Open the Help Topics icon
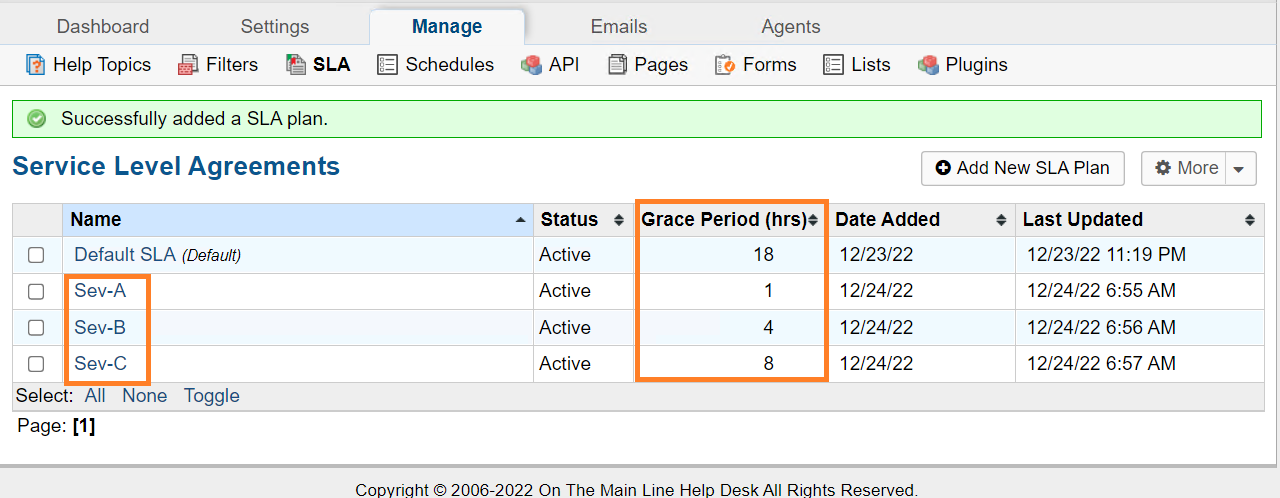The width and height of the screenshot is (1280, 498). click(36, 65)
